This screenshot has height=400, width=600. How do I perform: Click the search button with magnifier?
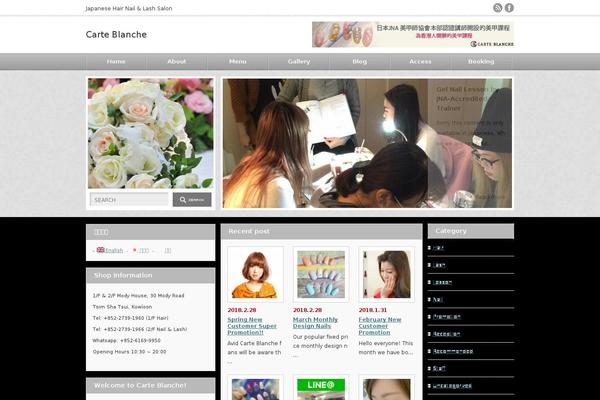[x=192, y=199]
